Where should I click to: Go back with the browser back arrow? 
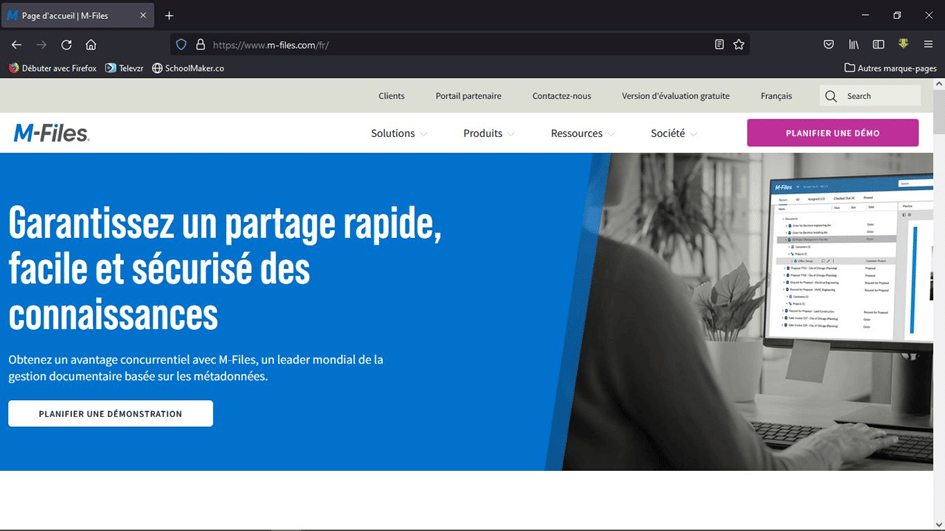point(16,45)
